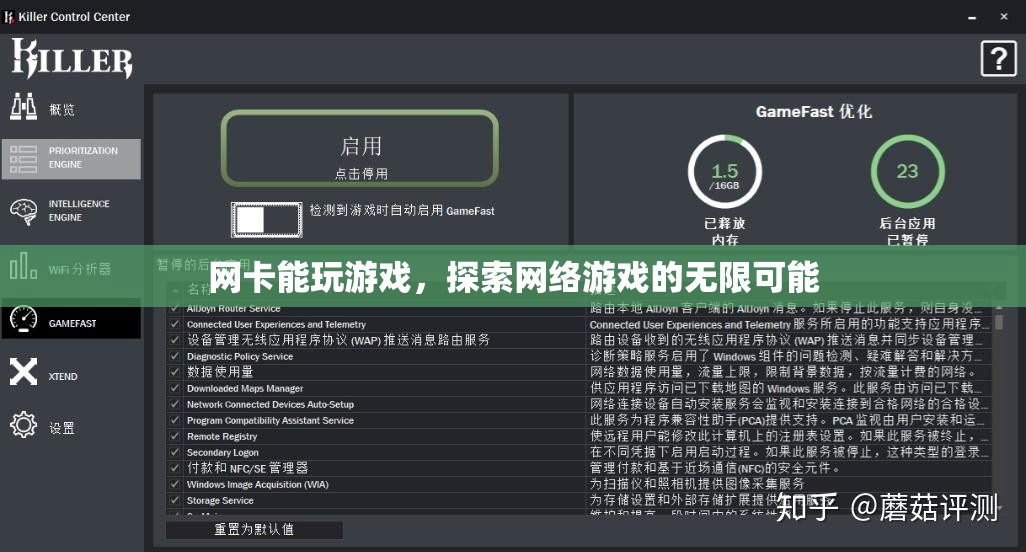Click the binoculars overview icon
The height and width of the screenshot is (552, 1026).
[24, 107]
